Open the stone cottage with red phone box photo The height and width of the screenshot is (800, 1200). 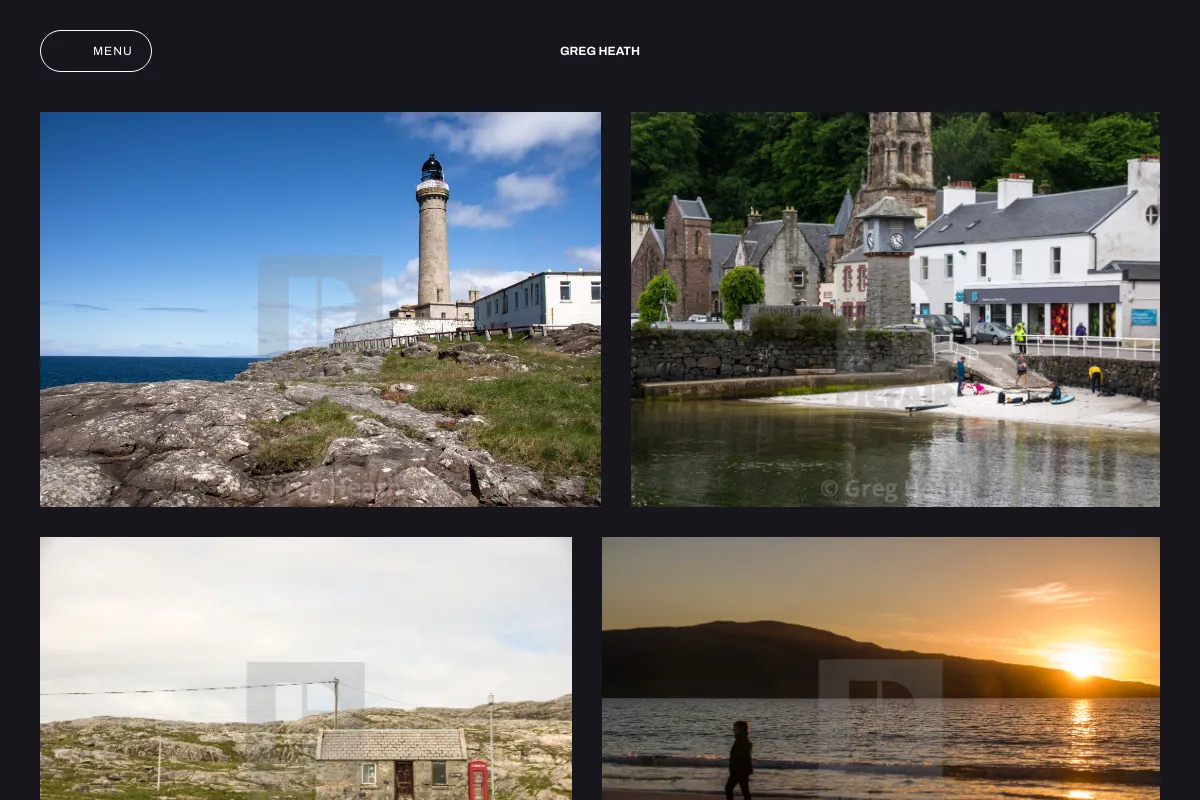[306, 668]
